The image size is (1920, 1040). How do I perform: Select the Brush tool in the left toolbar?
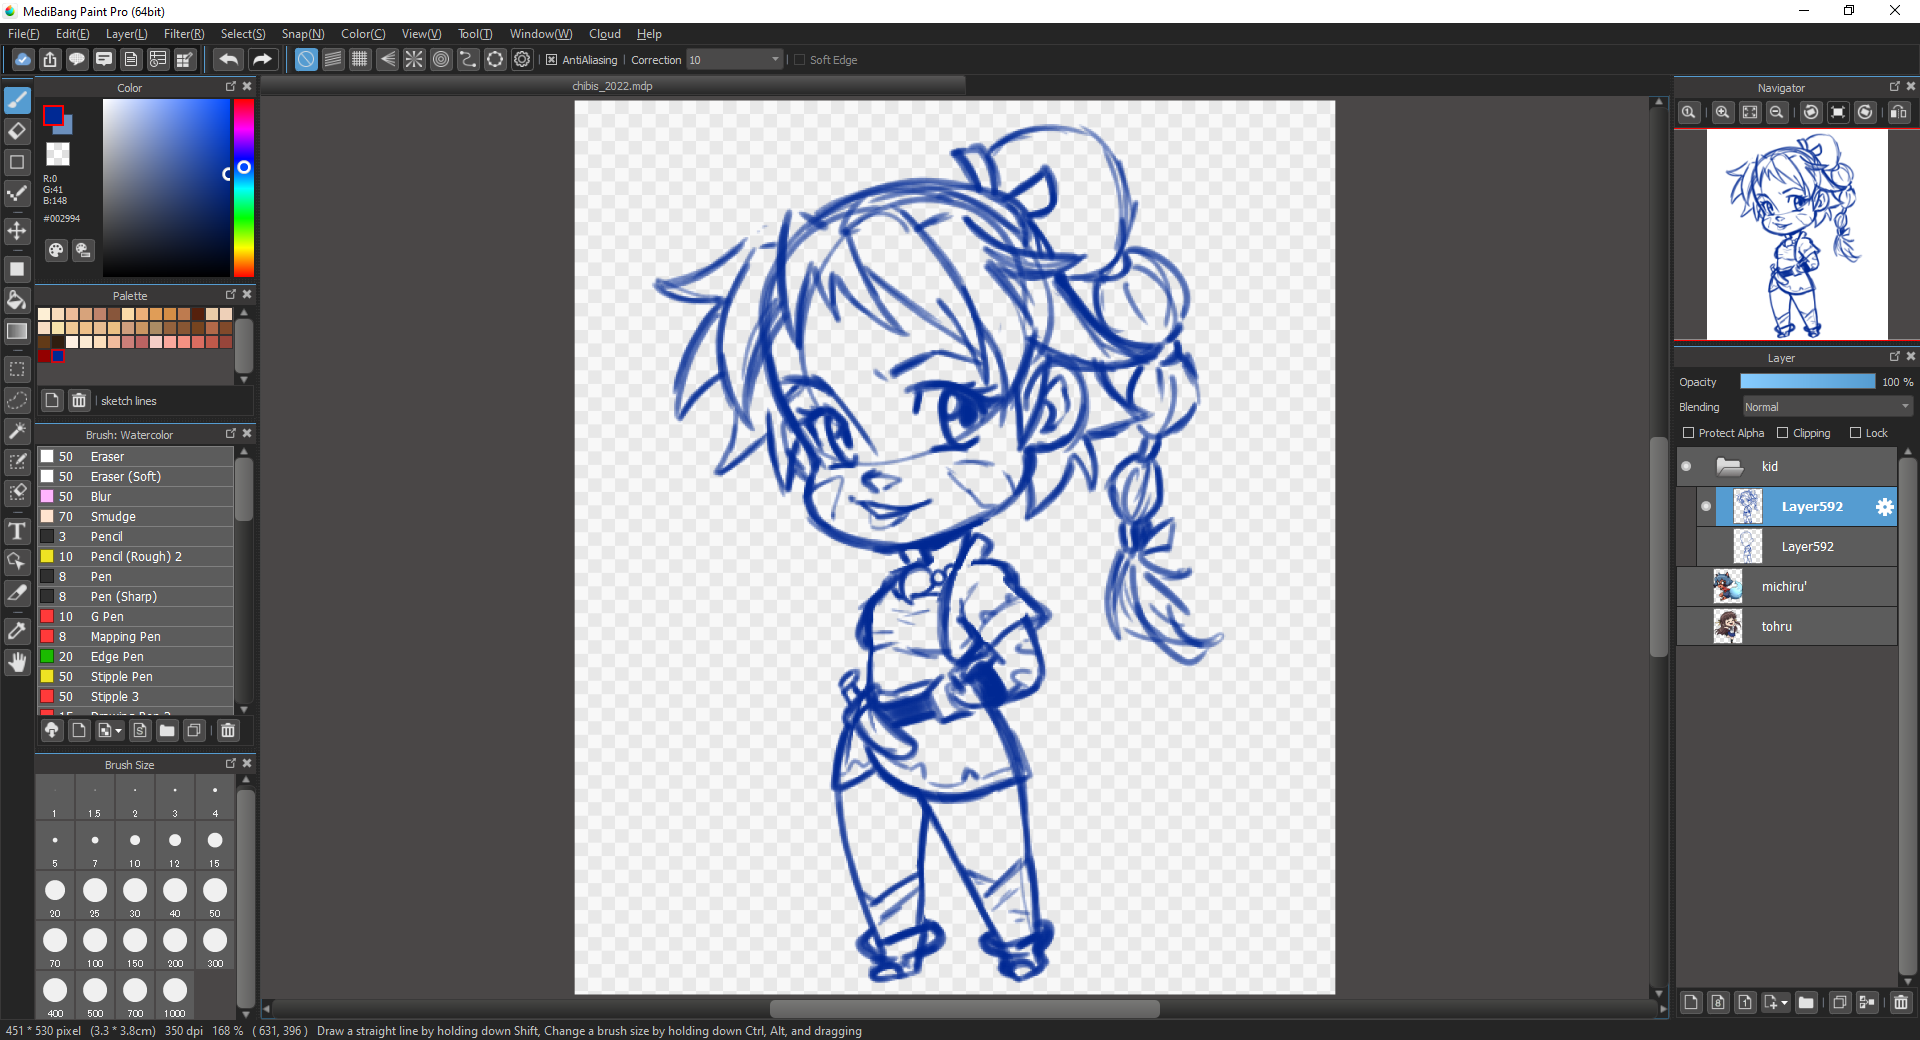click(x=17, y=100)
